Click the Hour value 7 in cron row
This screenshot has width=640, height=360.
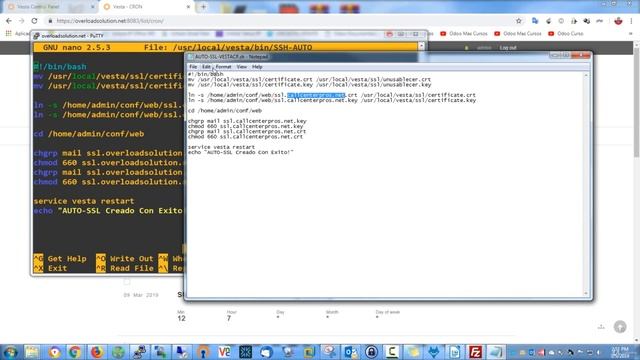tap(229, 318)
